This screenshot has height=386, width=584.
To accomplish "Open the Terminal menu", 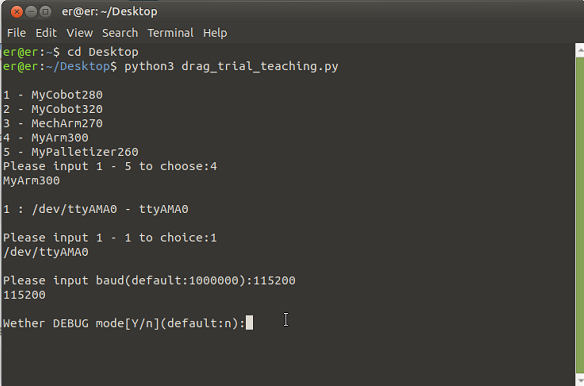I will pos(171,33).
